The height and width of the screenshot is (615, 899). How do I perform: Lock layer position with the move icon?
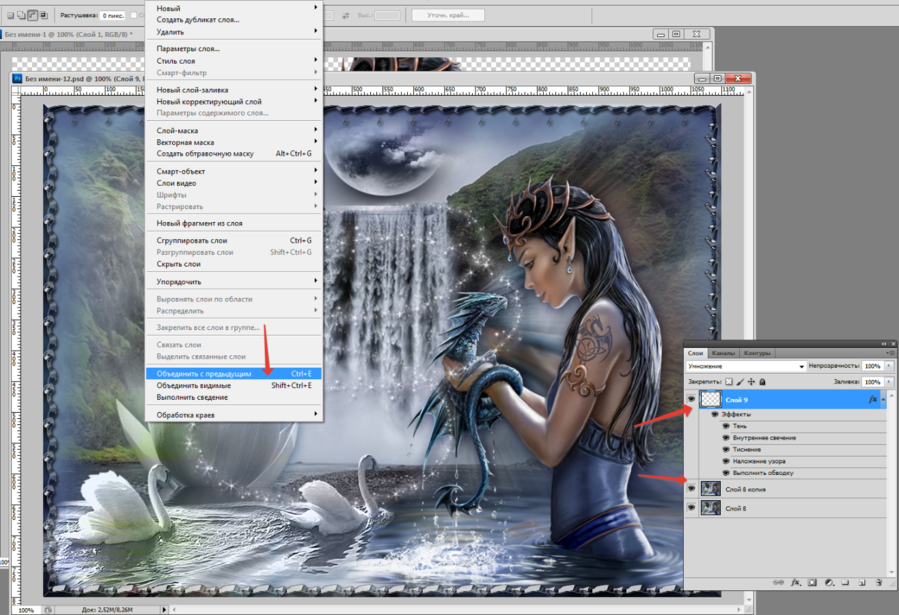tap(751, 382)
